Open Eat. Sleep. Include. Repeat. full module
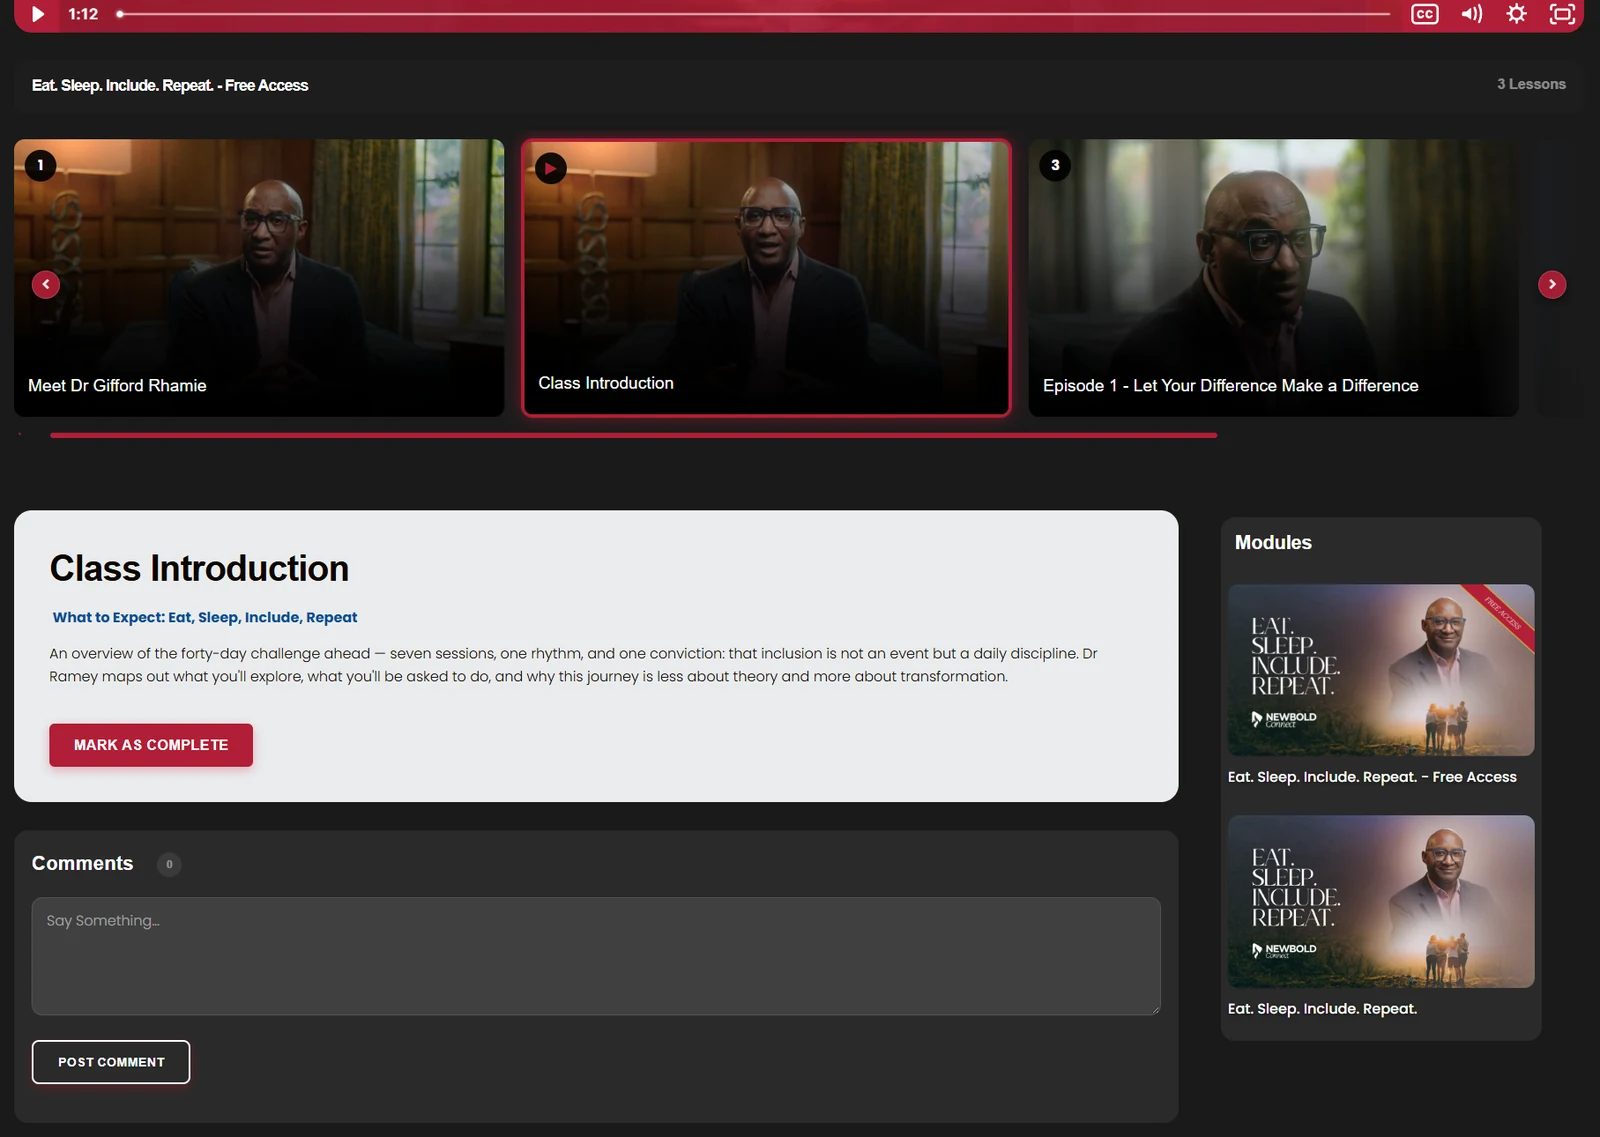The height and width of the screenshot is (1137, 1600). pyautogui.click(x=1381, y=901)
